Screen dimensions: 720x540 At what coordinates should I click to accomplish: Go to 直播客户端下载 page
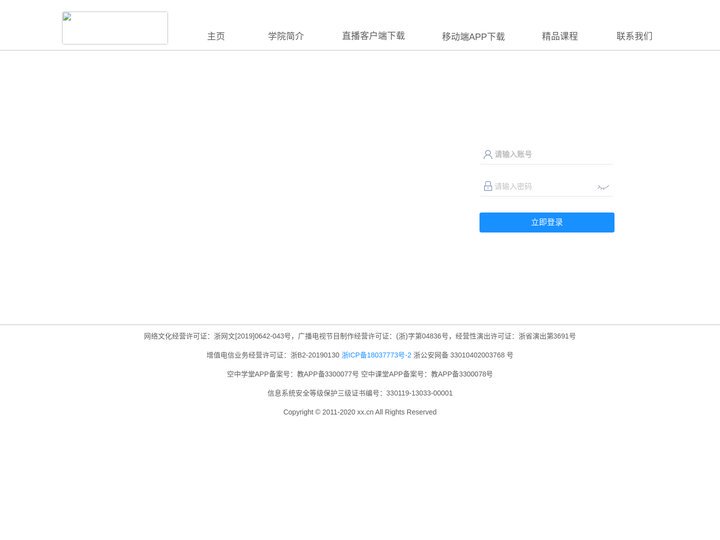pyautogui.click(x=373, y=36)
